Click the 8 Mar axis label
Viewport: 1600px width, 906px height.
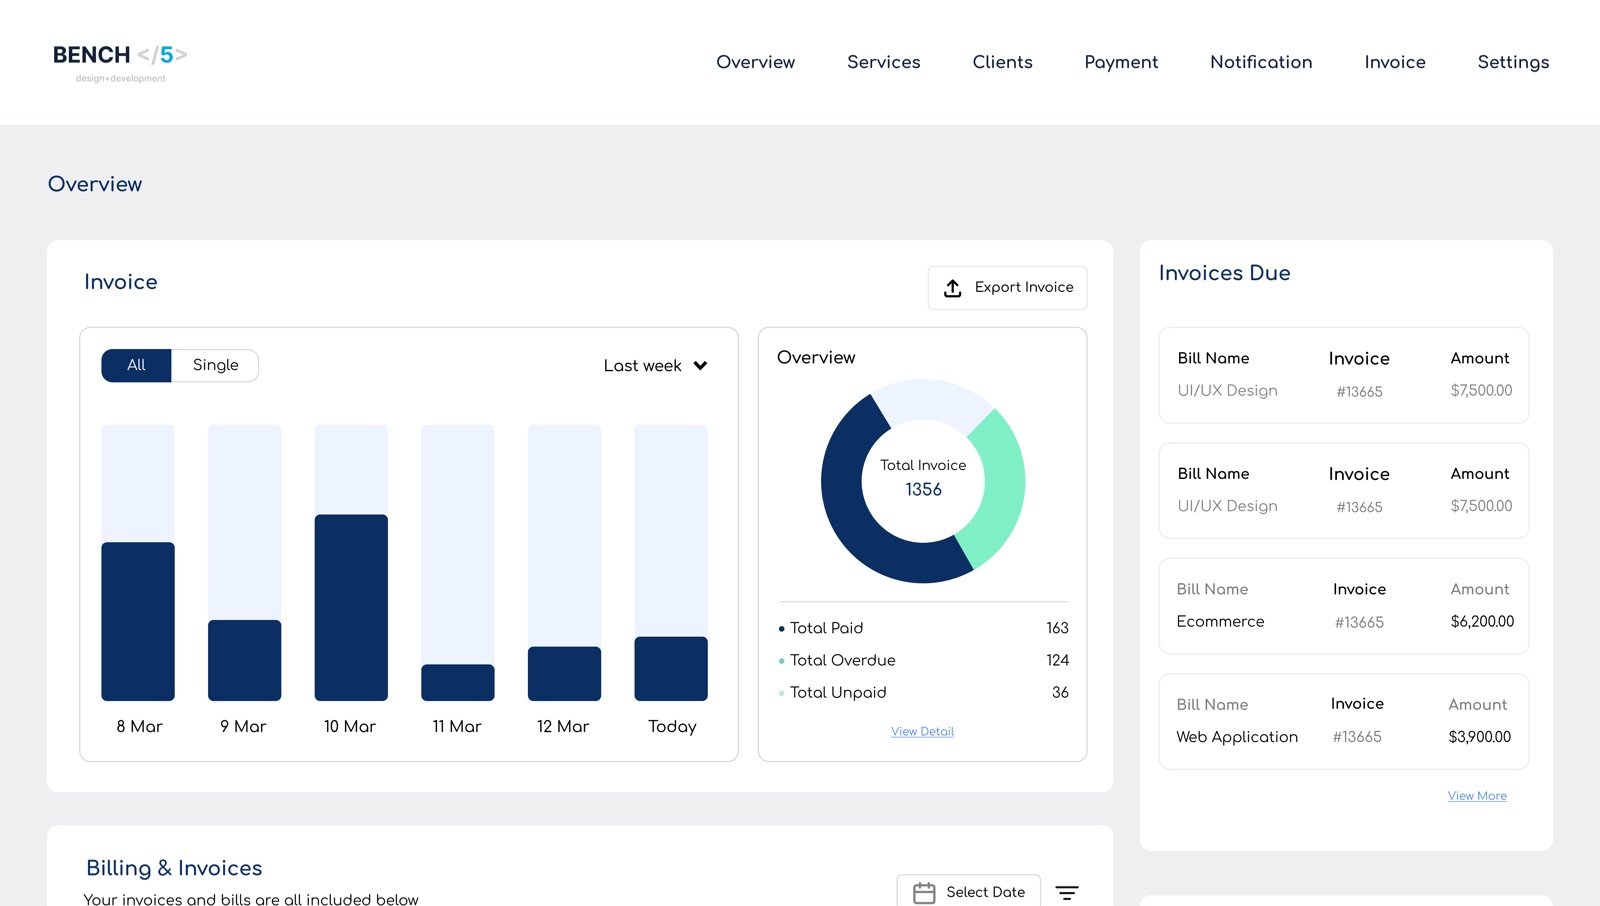(x=139, y=727)
